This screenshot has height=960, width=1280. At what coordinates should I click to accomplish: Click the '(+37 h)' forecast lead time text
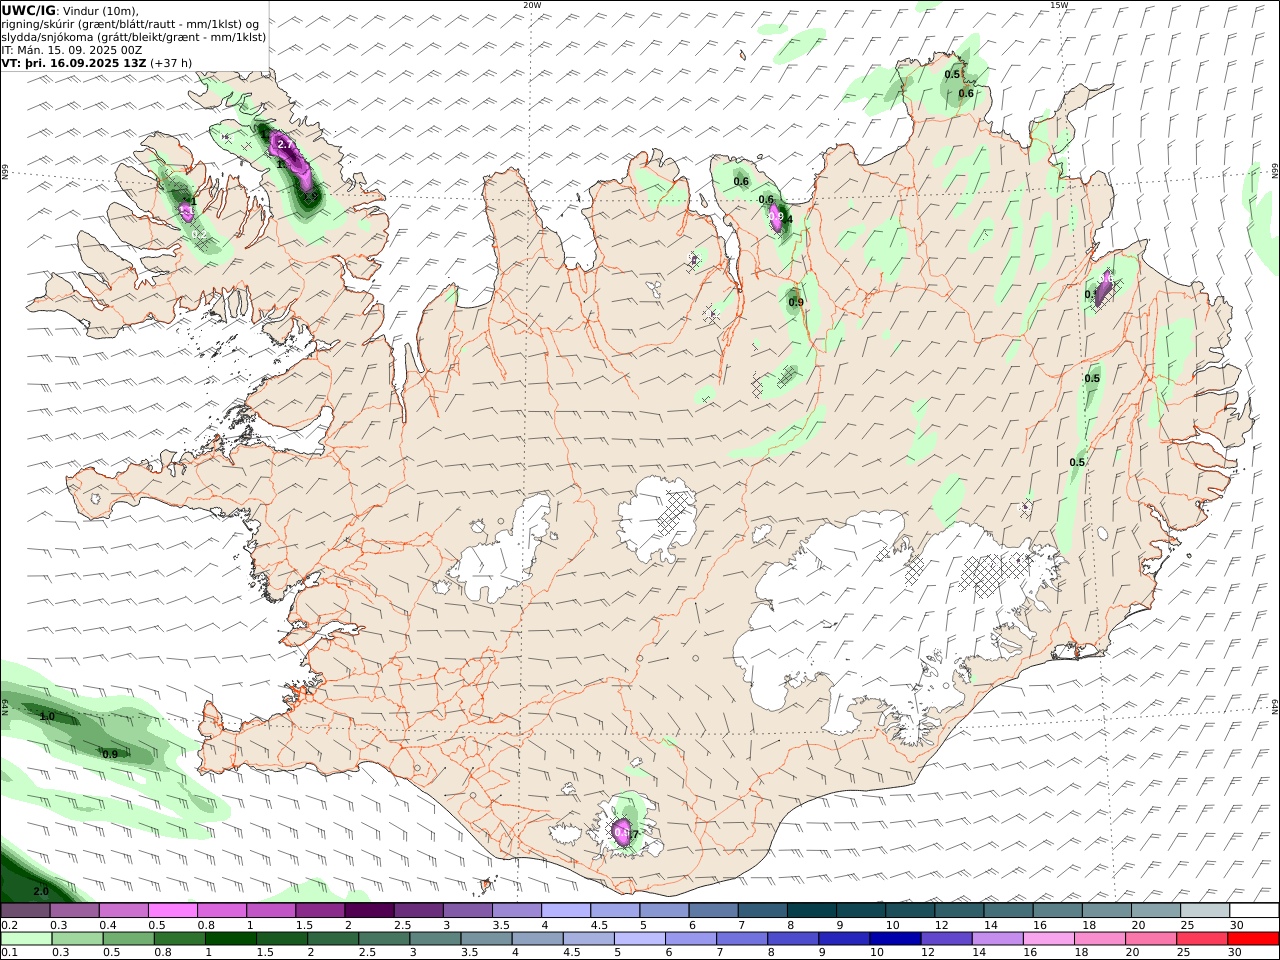(x=171, y=63)
